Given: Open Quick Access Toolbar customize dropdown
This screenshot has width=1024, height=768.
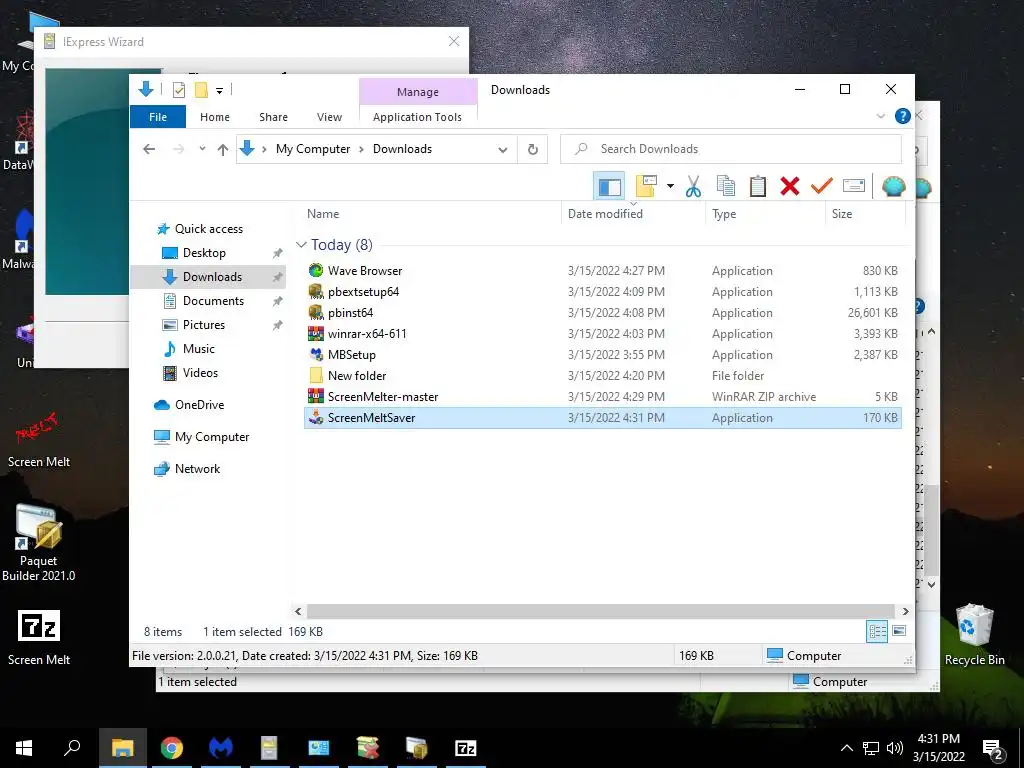Looking at the screenshot, I should 219,91.
